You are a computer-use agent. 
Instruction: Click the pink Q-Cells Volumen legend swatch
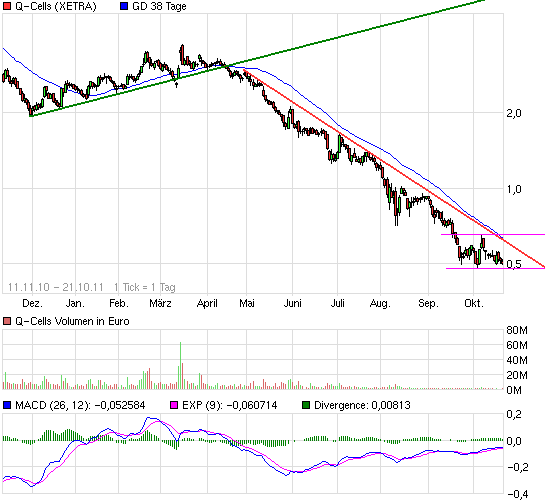pos(7,321)
